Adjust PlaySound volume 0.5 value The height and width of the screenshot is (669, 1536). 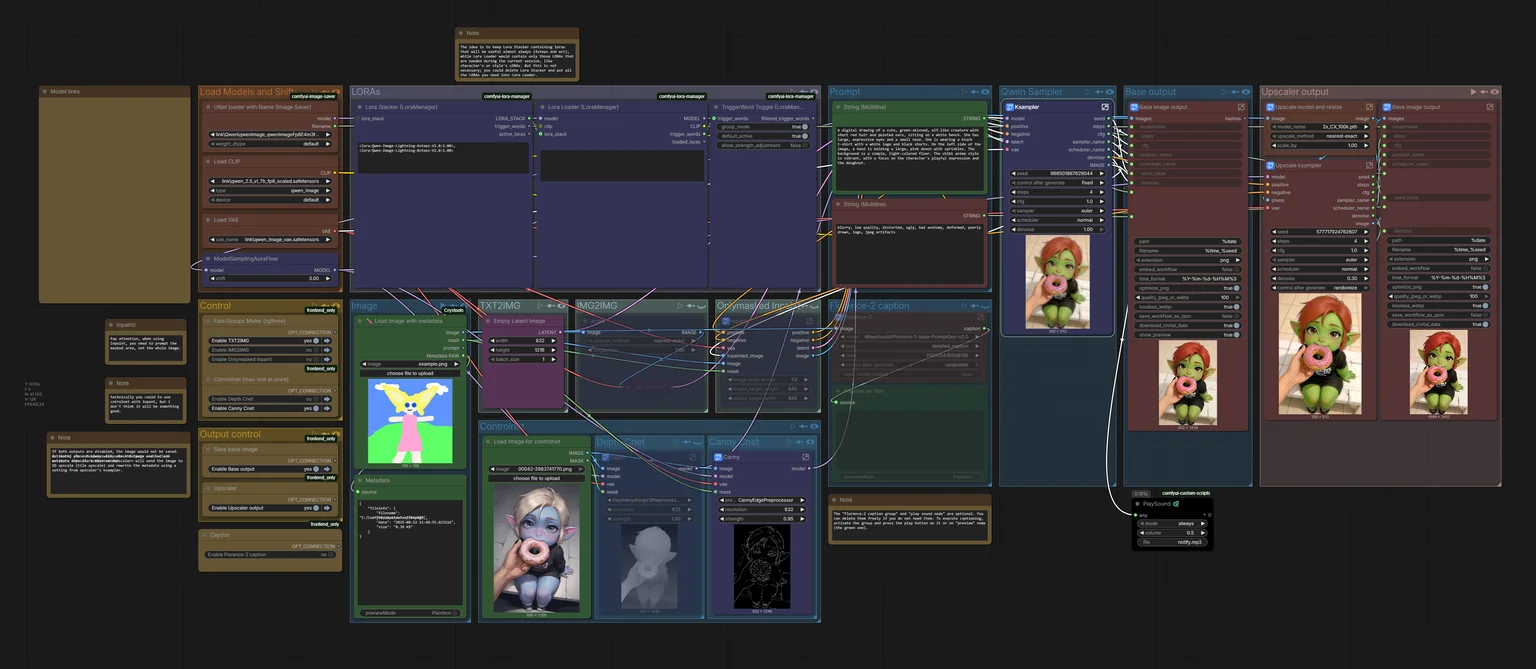pyautogui.click(x=1172, y=533)
